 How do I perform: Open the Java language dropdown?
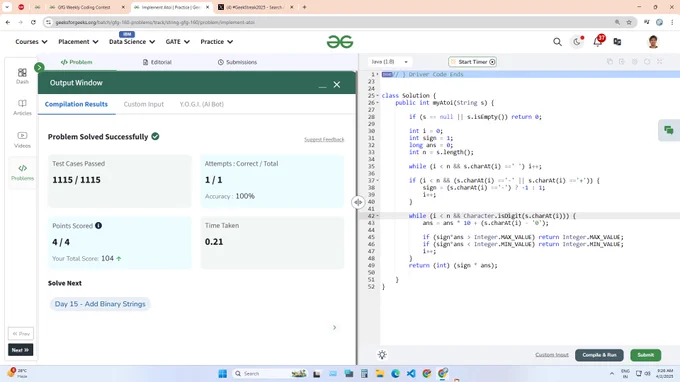coord(389,62)
